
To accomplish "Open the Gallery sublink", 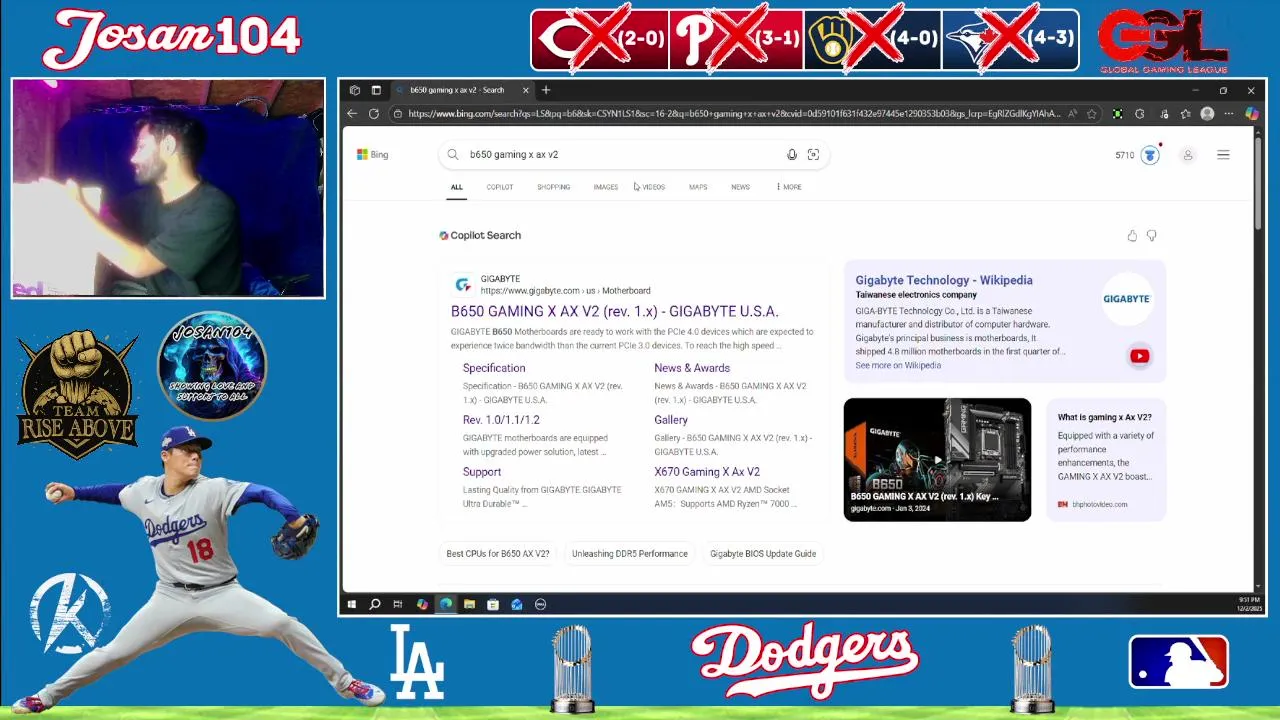I will 671,420.
